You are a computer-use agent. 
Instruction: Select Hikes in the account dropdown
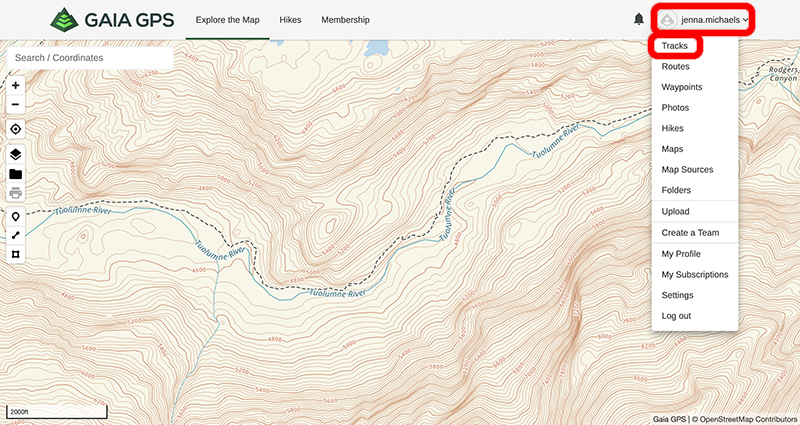pyautogui.click(x=672, y=128)
